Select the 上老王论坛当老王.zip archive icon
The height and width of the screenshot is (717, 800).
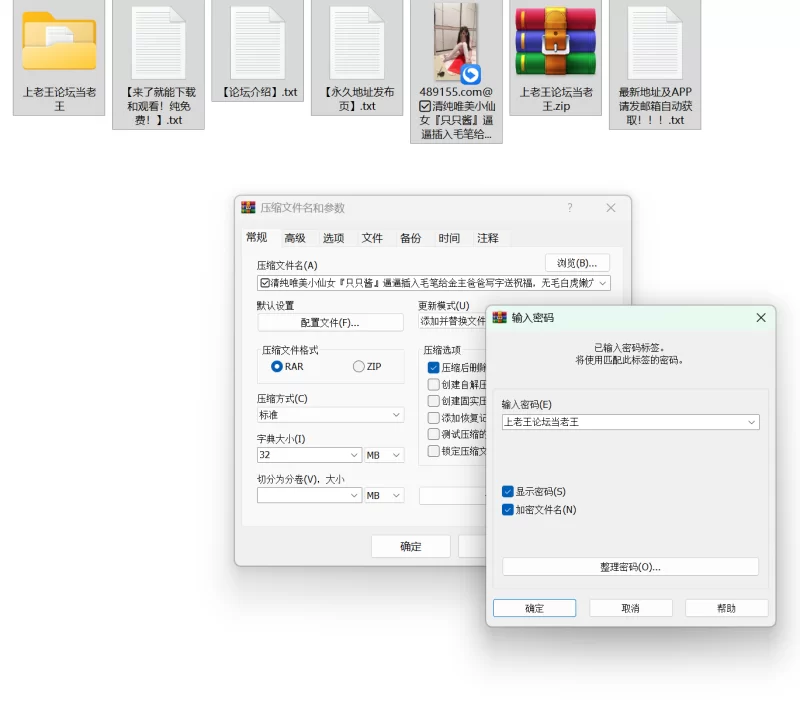[x=556, y=42]
